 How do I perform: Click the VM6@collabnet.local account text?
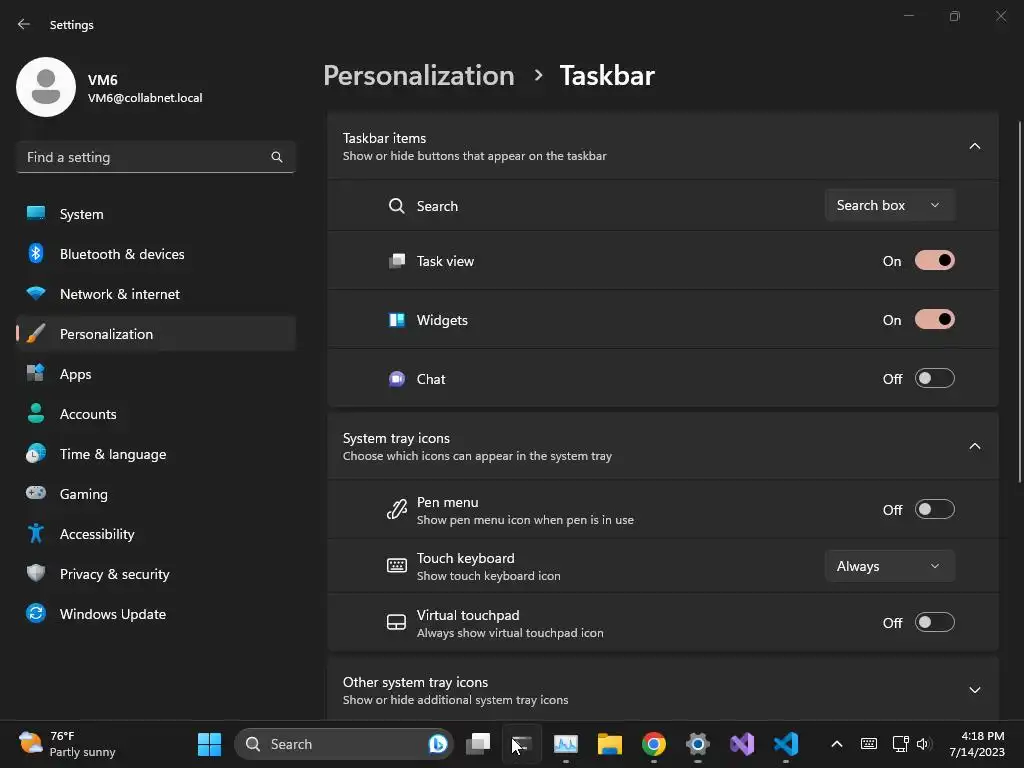tap(145, 98)
